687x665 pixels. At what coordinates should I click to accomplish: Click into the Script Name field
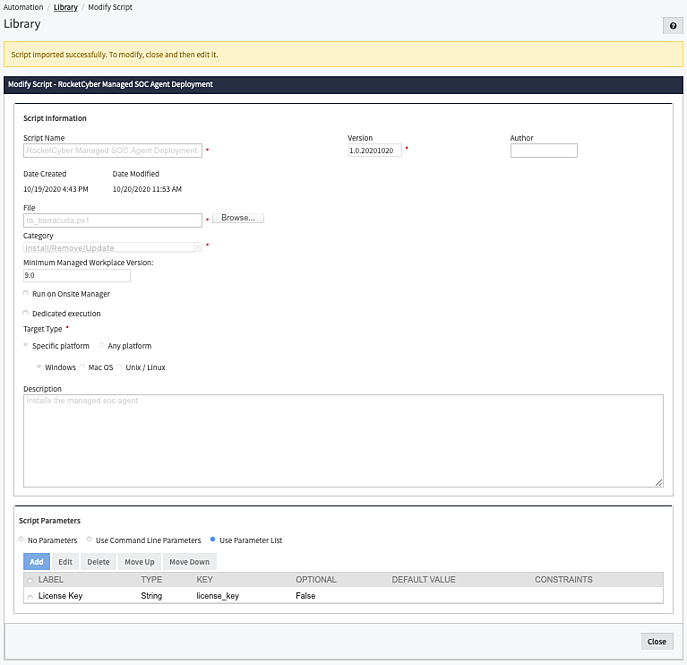tap(113, 150)
